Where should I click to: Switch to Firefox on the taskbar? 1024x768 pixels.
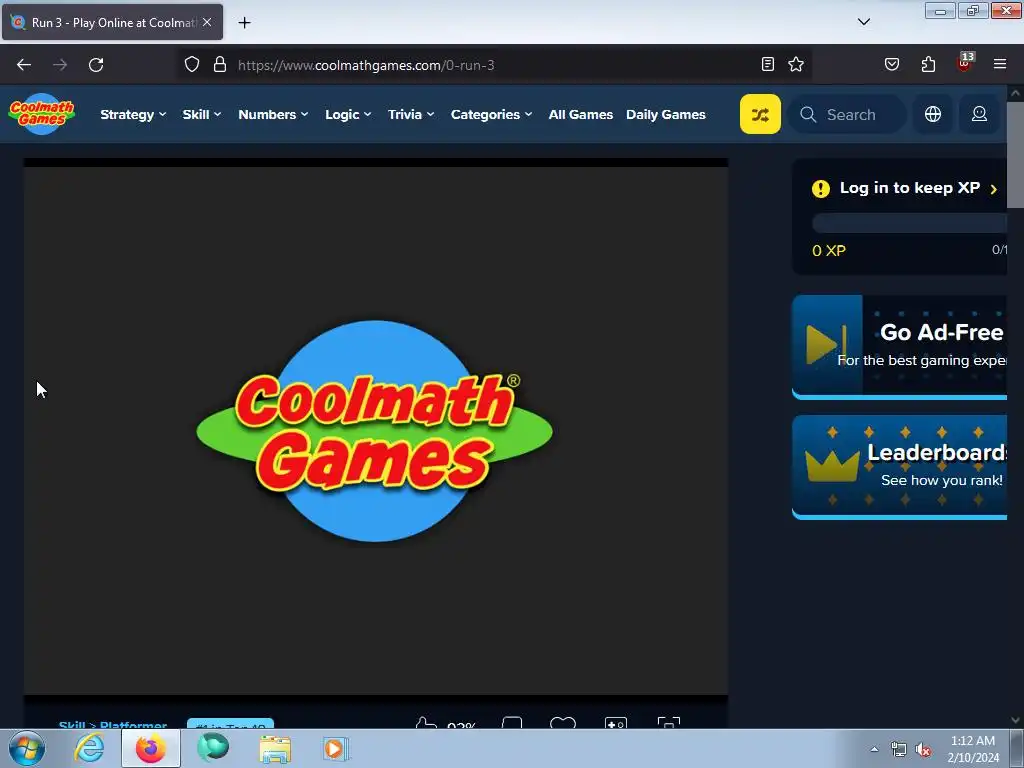tap(150, 748)
